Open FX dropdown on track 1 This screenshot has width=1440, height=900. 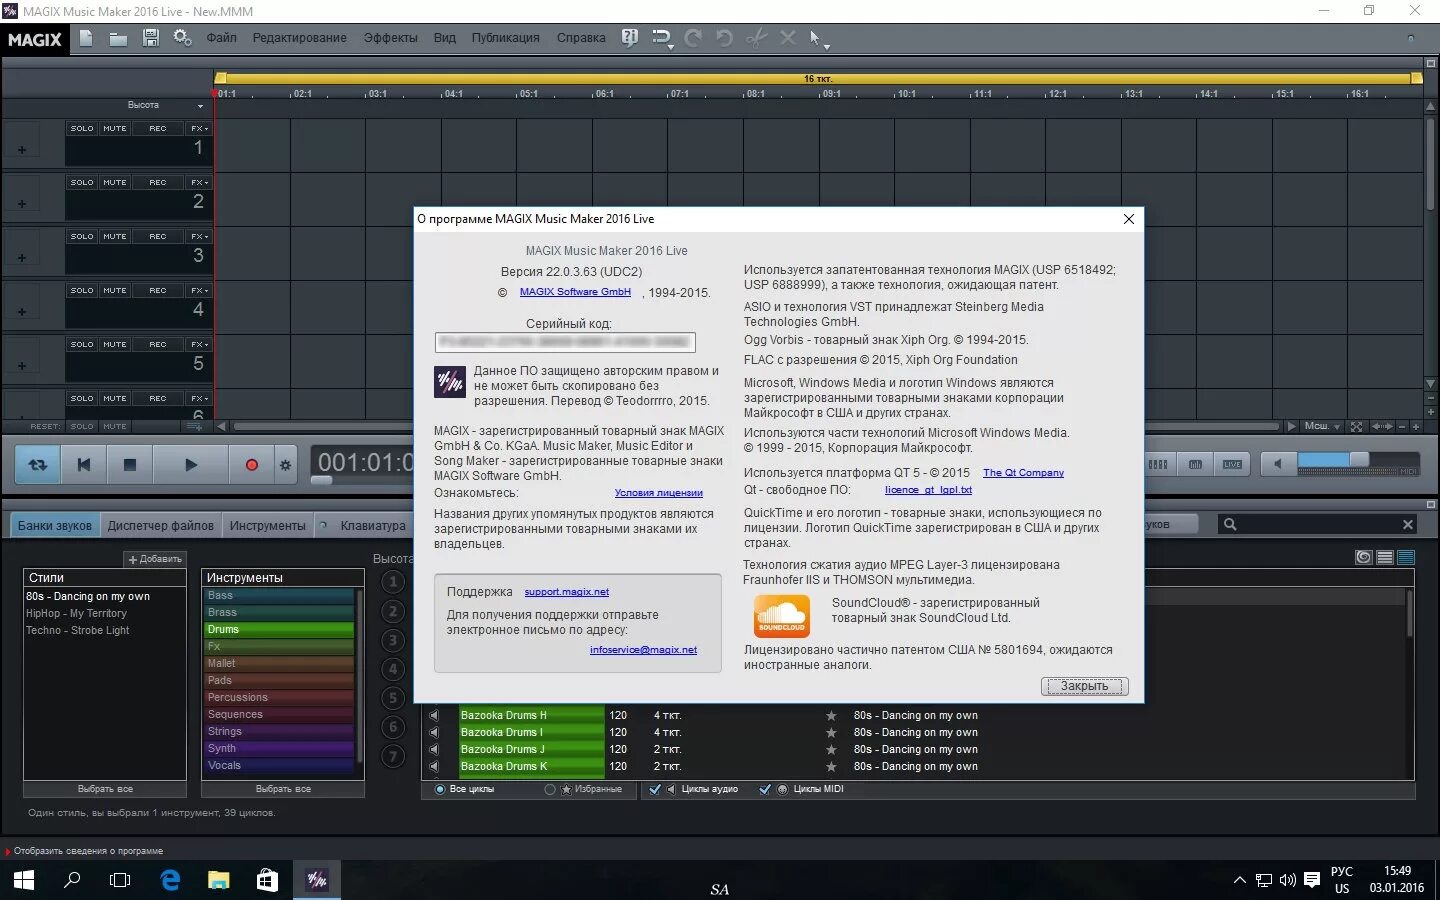[199, 128]
